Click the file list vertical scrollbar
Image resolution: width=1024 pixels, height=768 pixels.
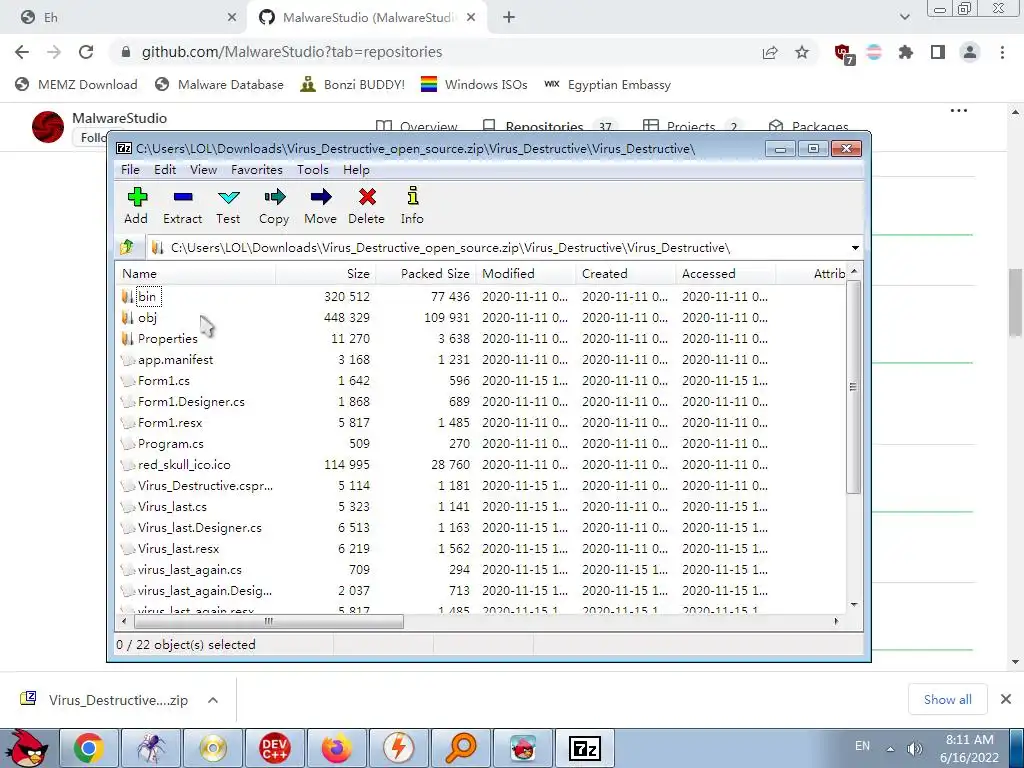(853, 387)
